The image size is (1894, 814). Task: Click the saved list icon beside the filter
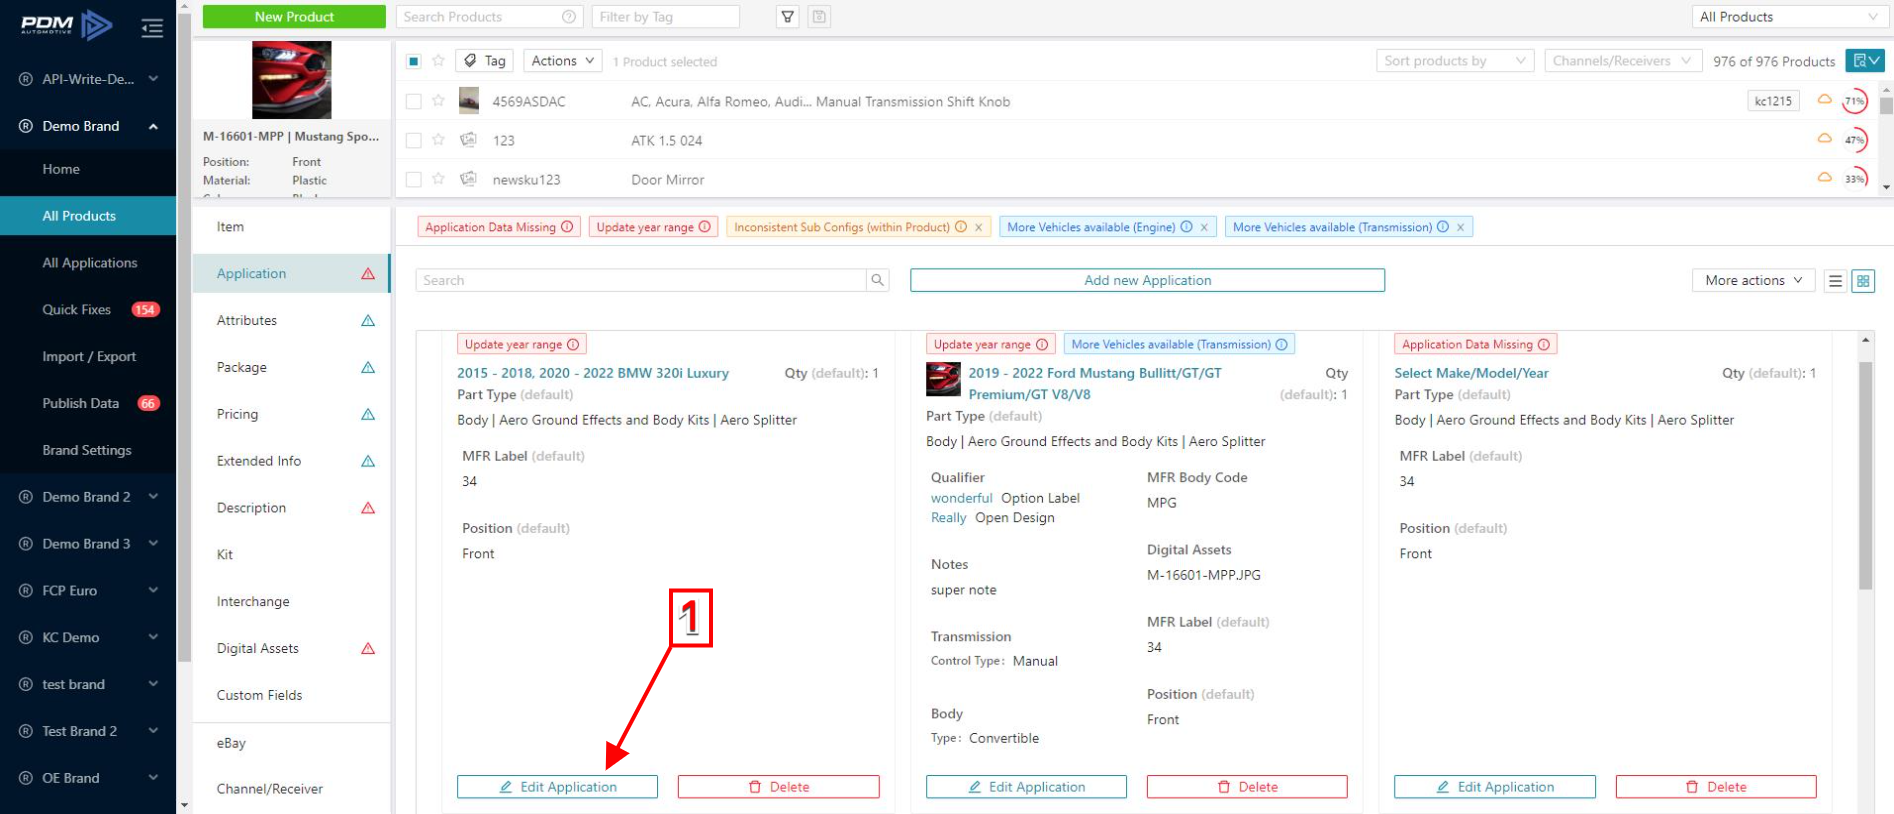point(819,17)
